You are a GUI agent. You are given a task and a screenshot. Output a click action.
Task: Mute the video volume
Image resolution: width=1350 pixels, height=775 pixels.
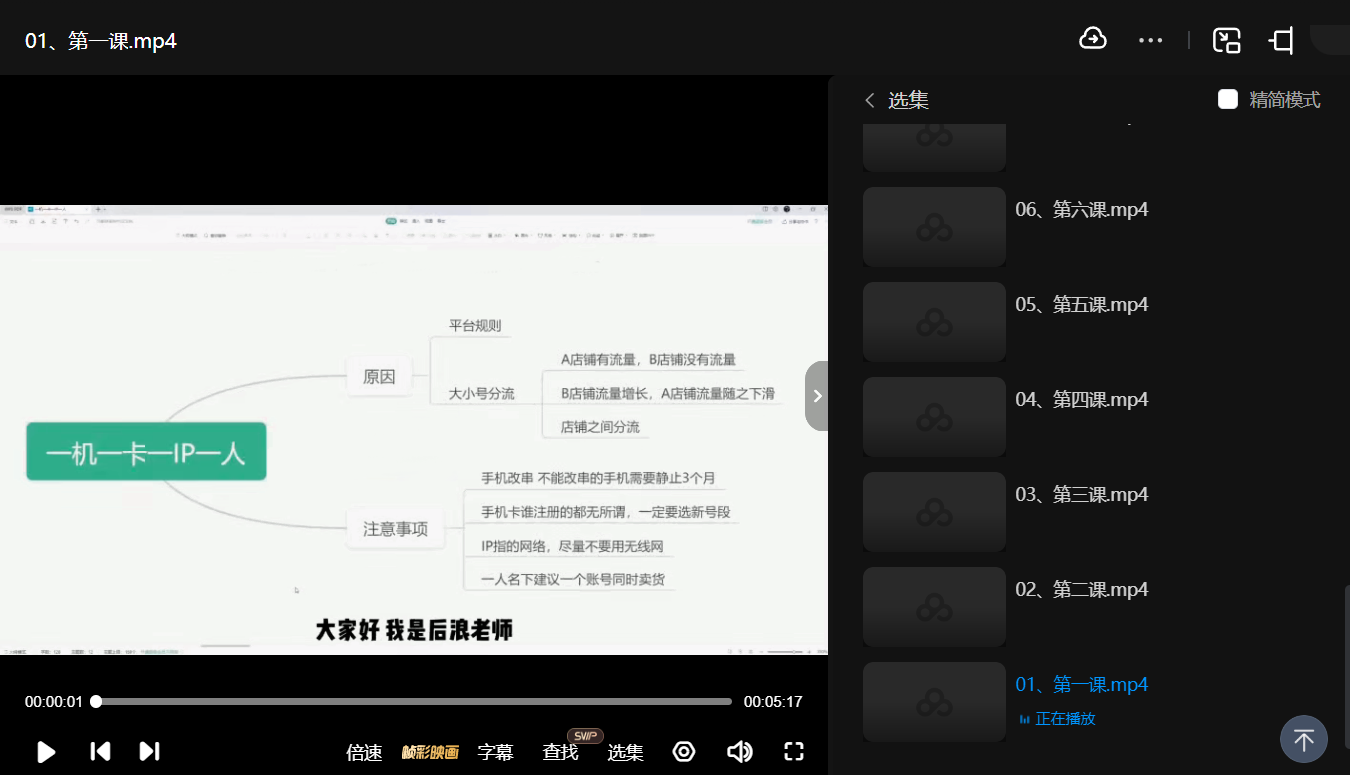pyautogui.click(x=739, y=752)
